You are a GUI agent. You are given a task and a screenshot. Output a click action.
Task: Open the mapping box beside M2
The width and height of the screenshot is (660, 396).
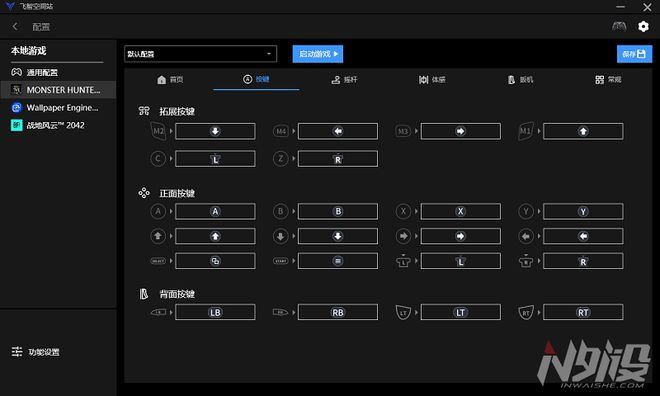point(215,131)
